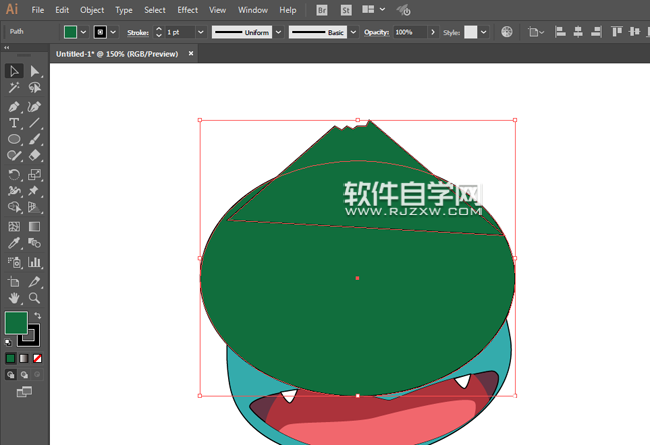The width and height of the screenshot is (650, 445).
Task: Set paint type to solid Color
Action: [x=10, y=358]
